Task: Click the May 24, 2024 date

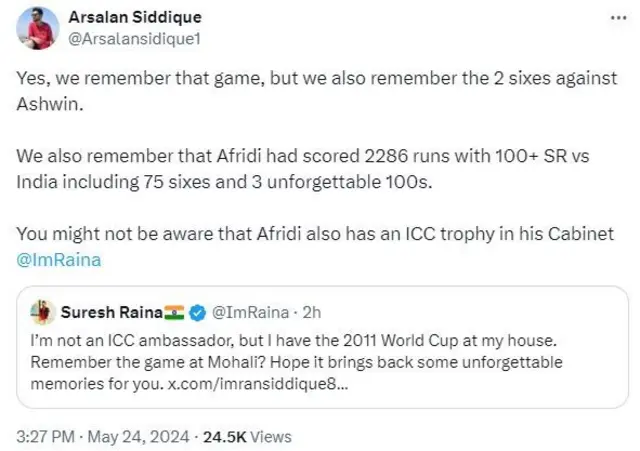Action: coord(144,436)
